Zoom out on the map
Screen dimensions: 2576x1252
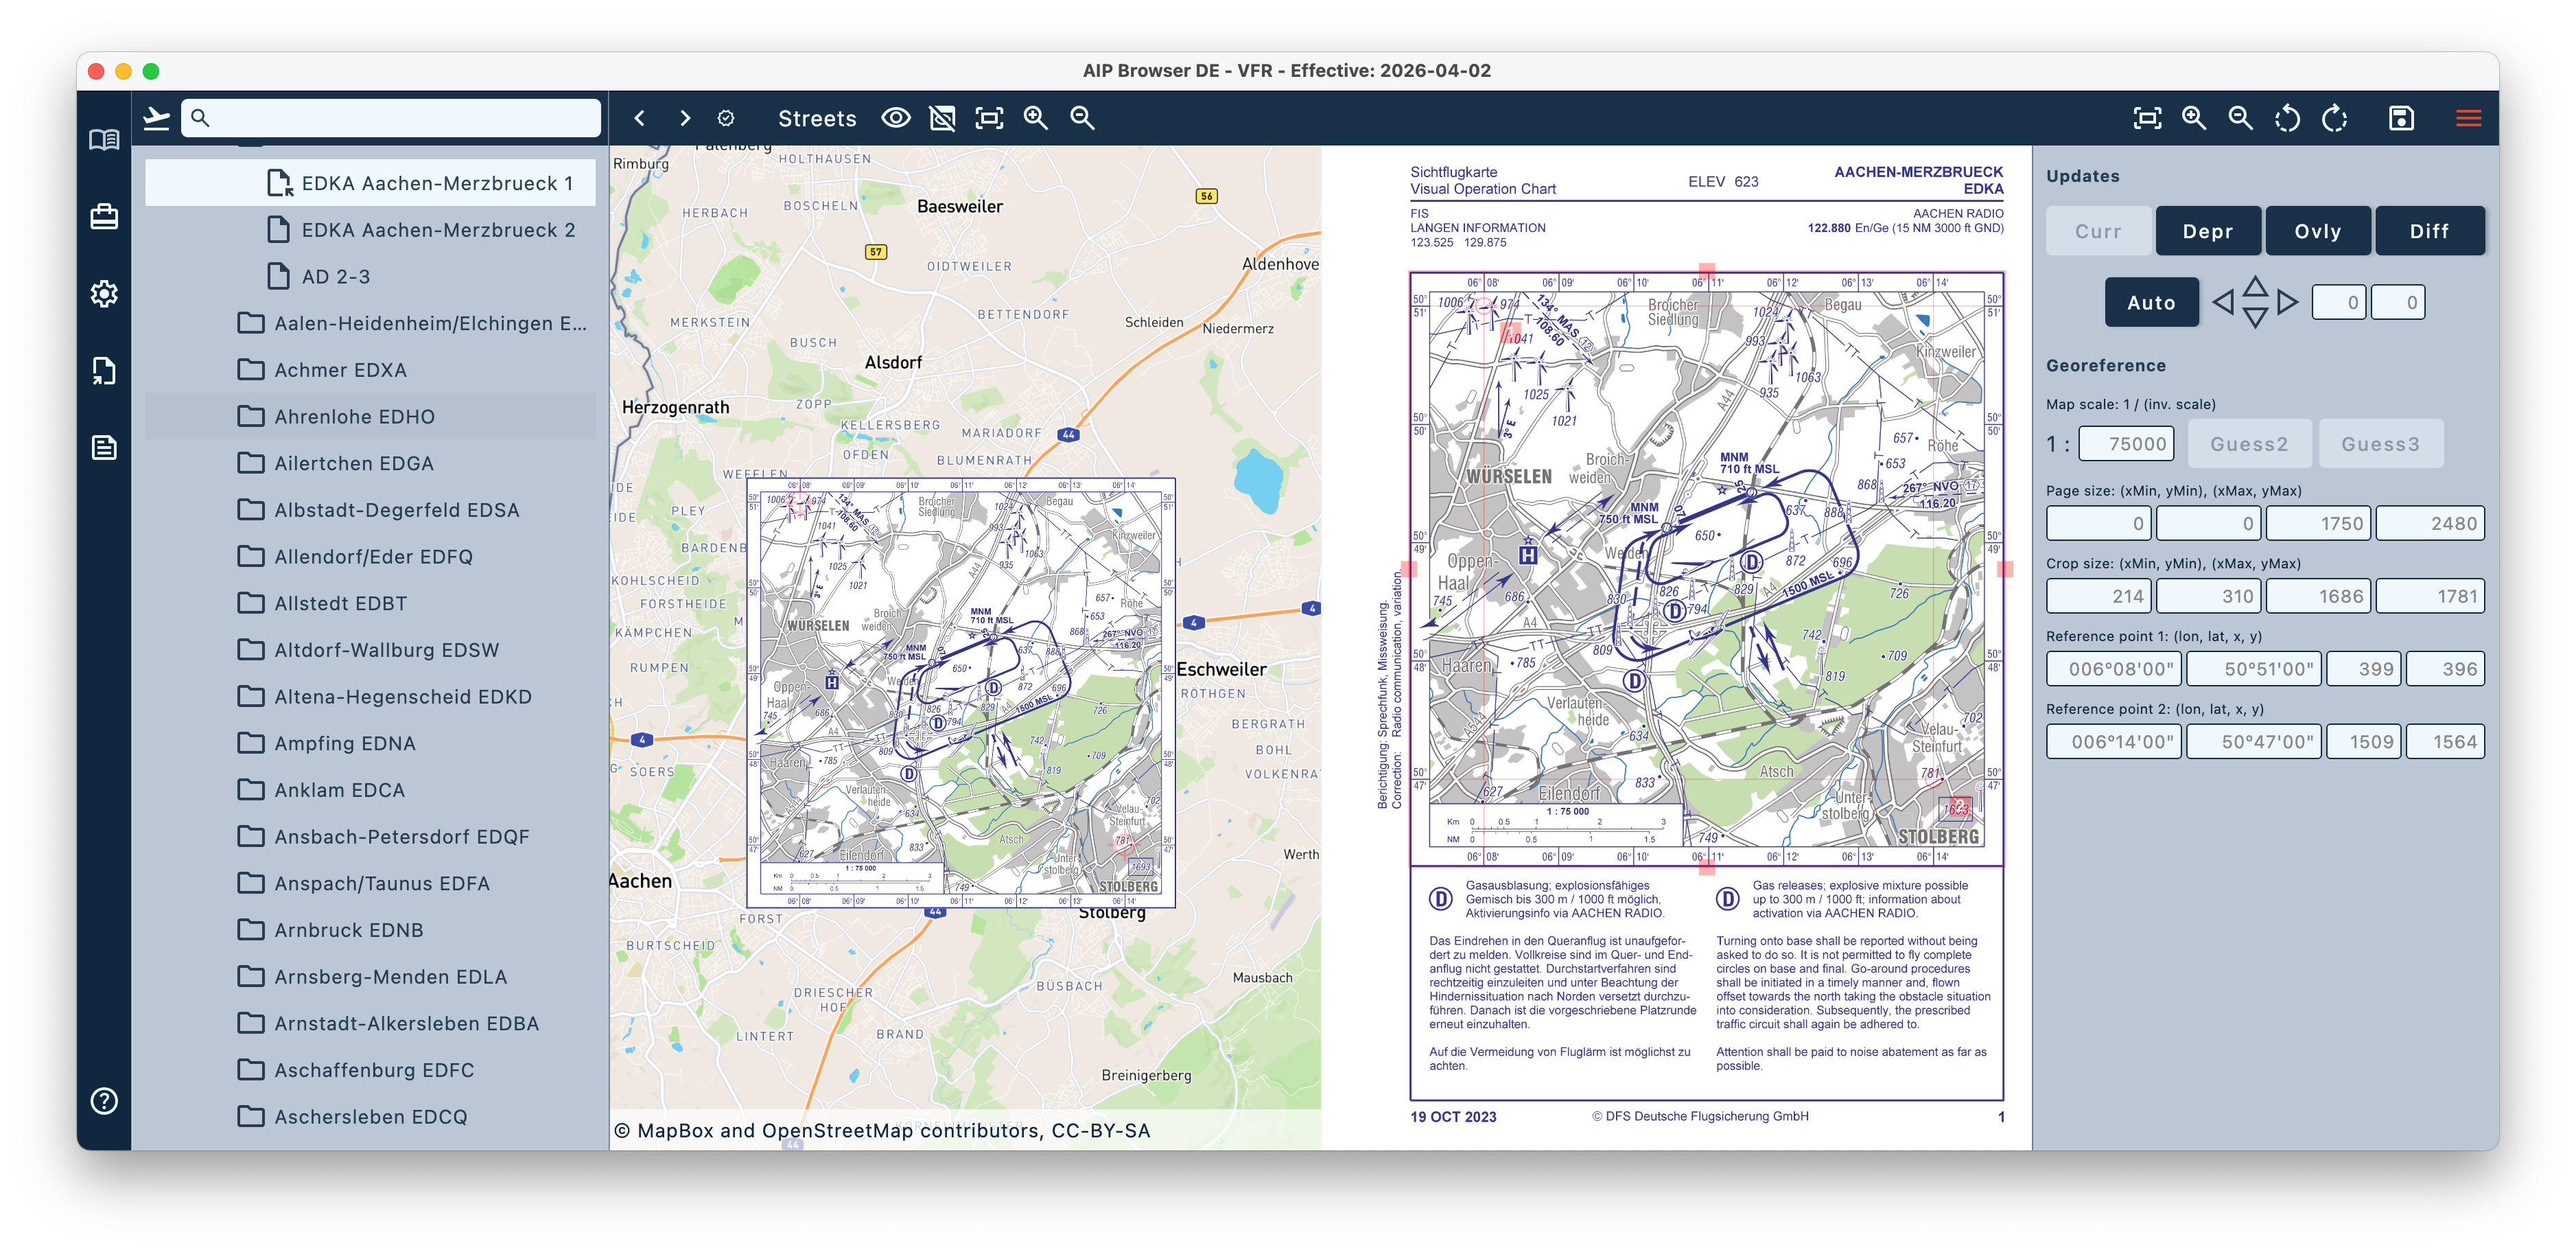click(1082, 118)
